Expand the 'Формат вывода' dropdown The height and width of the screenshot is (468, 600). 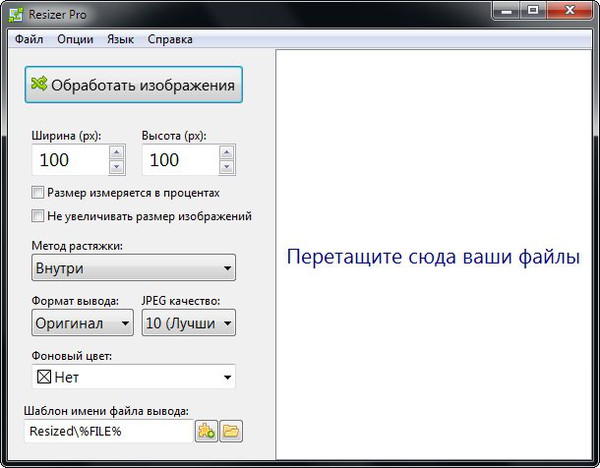tap(82, 323)
